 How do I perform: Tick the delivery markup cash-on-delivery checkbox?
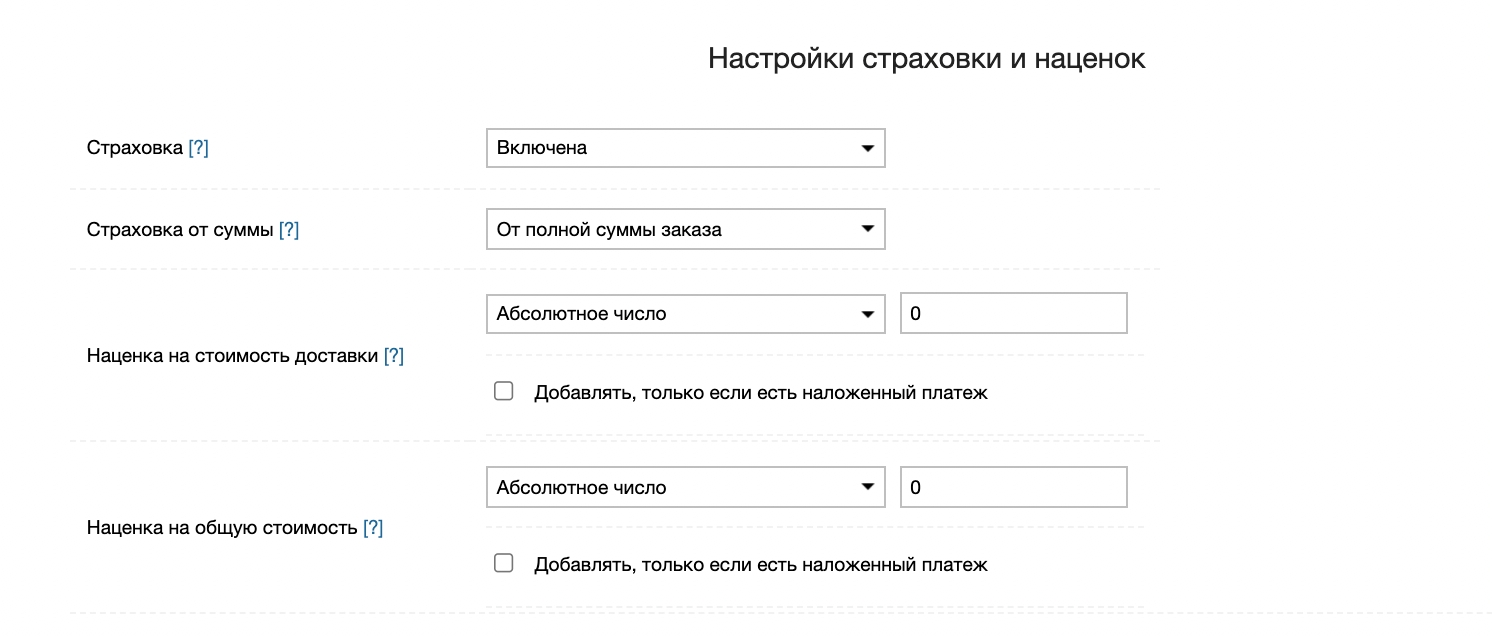click(504, 391)
